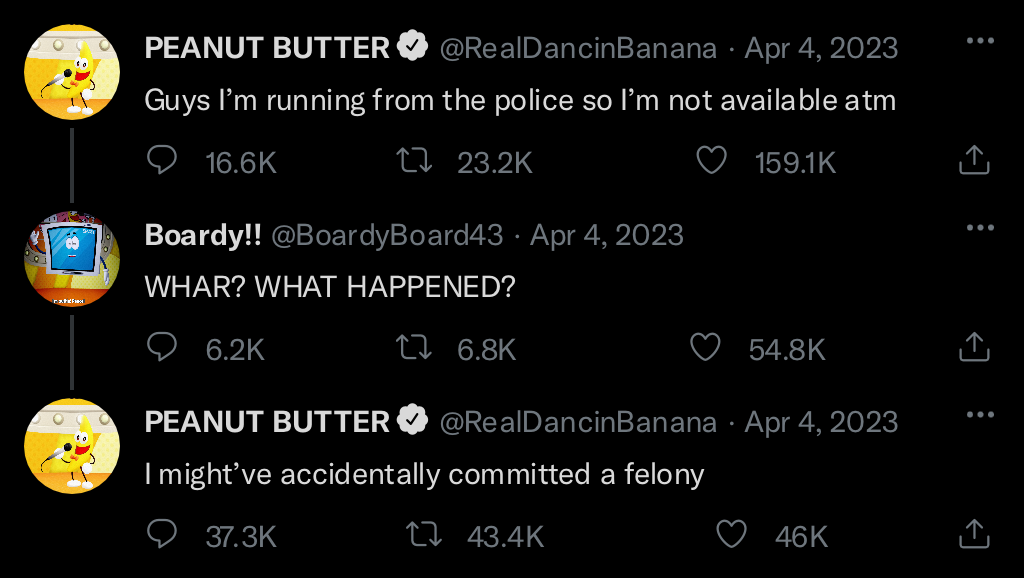The height and width of the screenshot is (578, 1024).
Task: Retweet the 'running from the police' tweet
Action: (414, 160)
